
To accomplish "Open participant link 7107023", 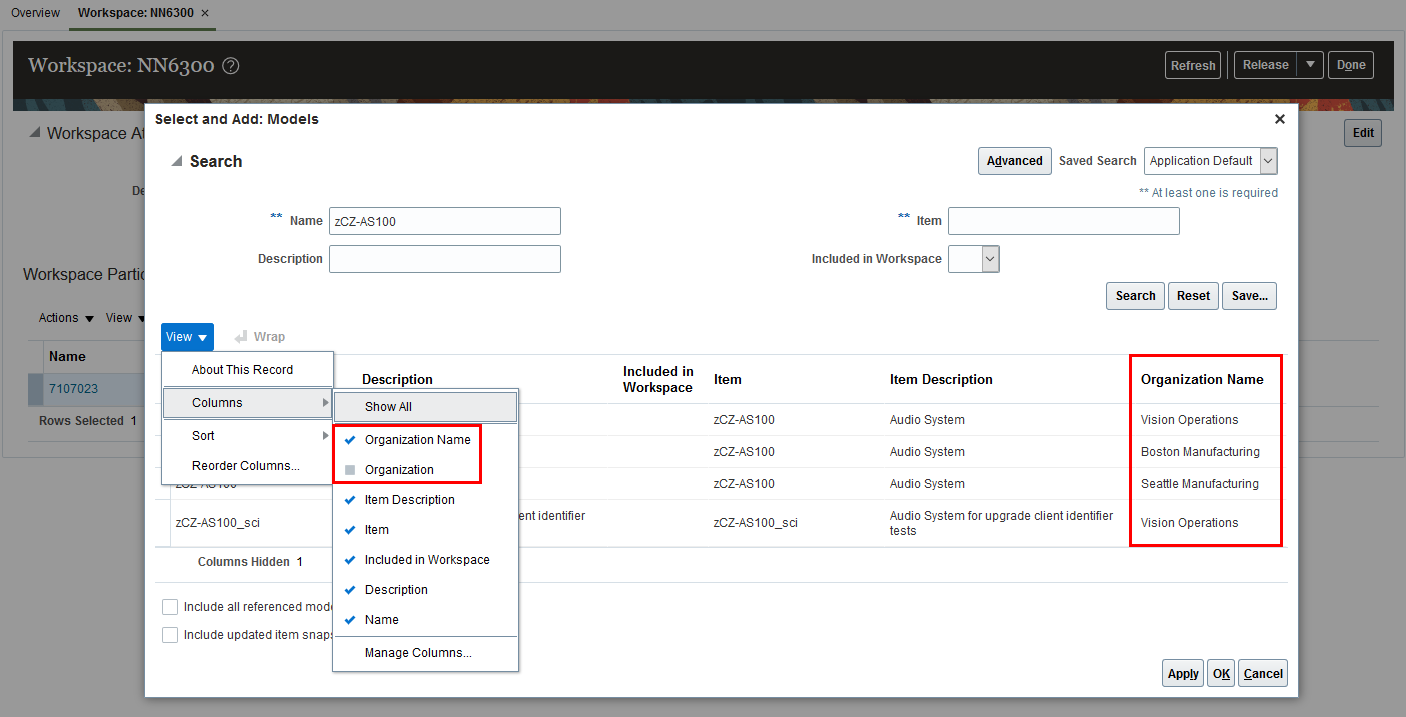I will pyautogui.click(x=74, y=389).
